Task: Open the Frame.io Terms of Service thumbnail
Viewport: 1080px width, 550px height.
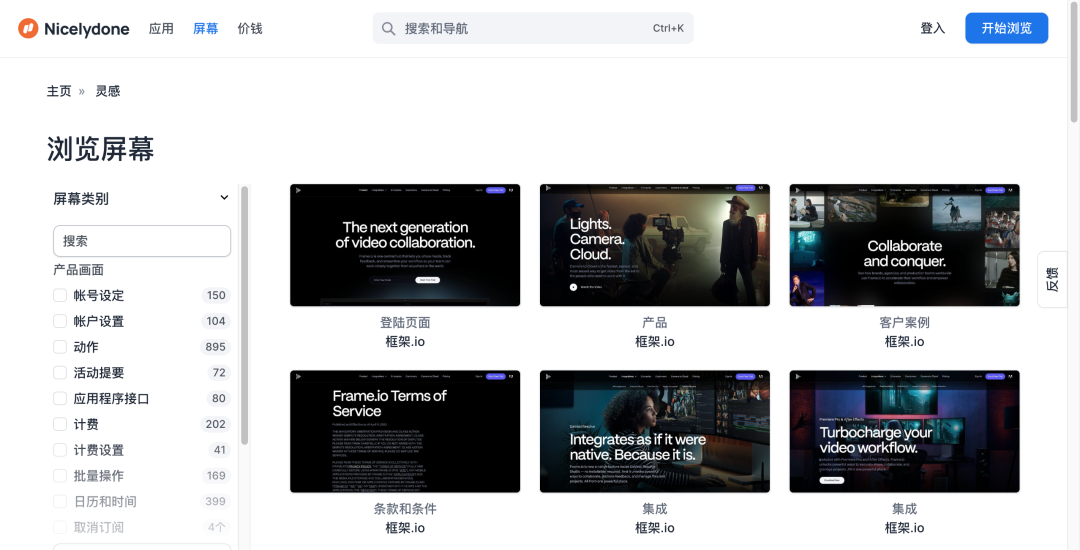Action: [405, 432]
